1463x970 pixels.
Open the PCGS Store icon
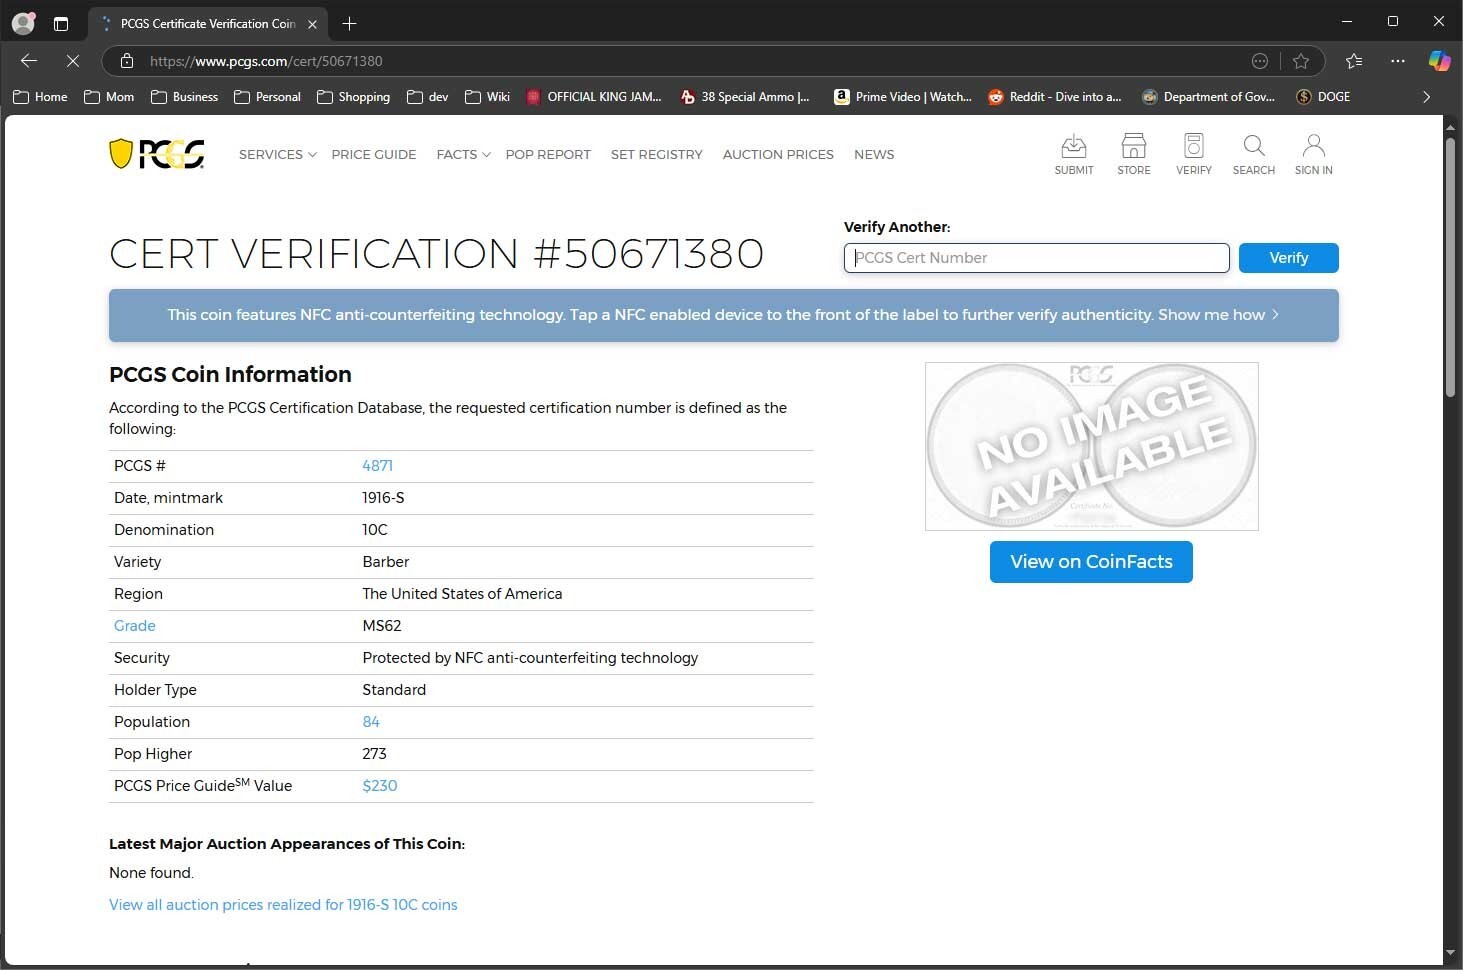pos(1133,155)
